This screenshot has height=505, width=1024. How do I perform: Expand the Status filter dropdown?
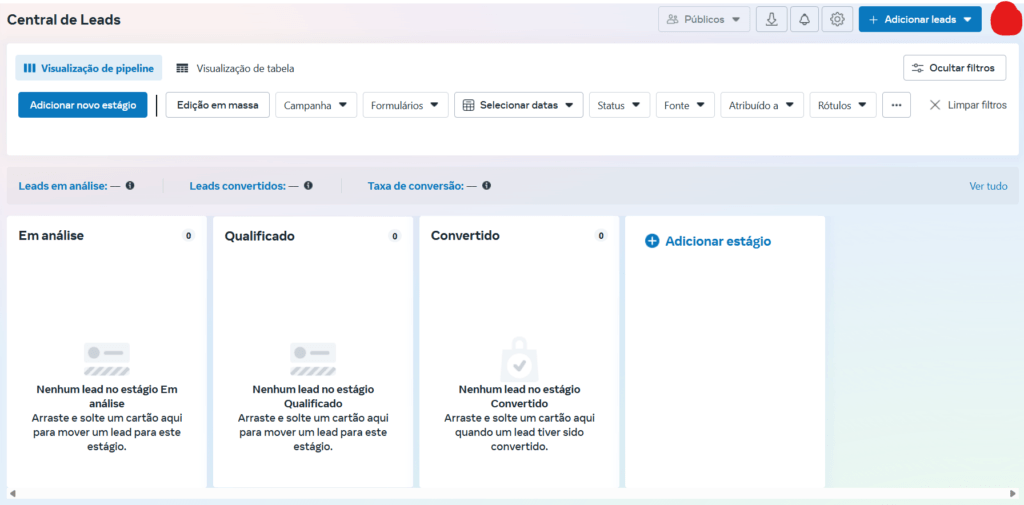[619, 105]
